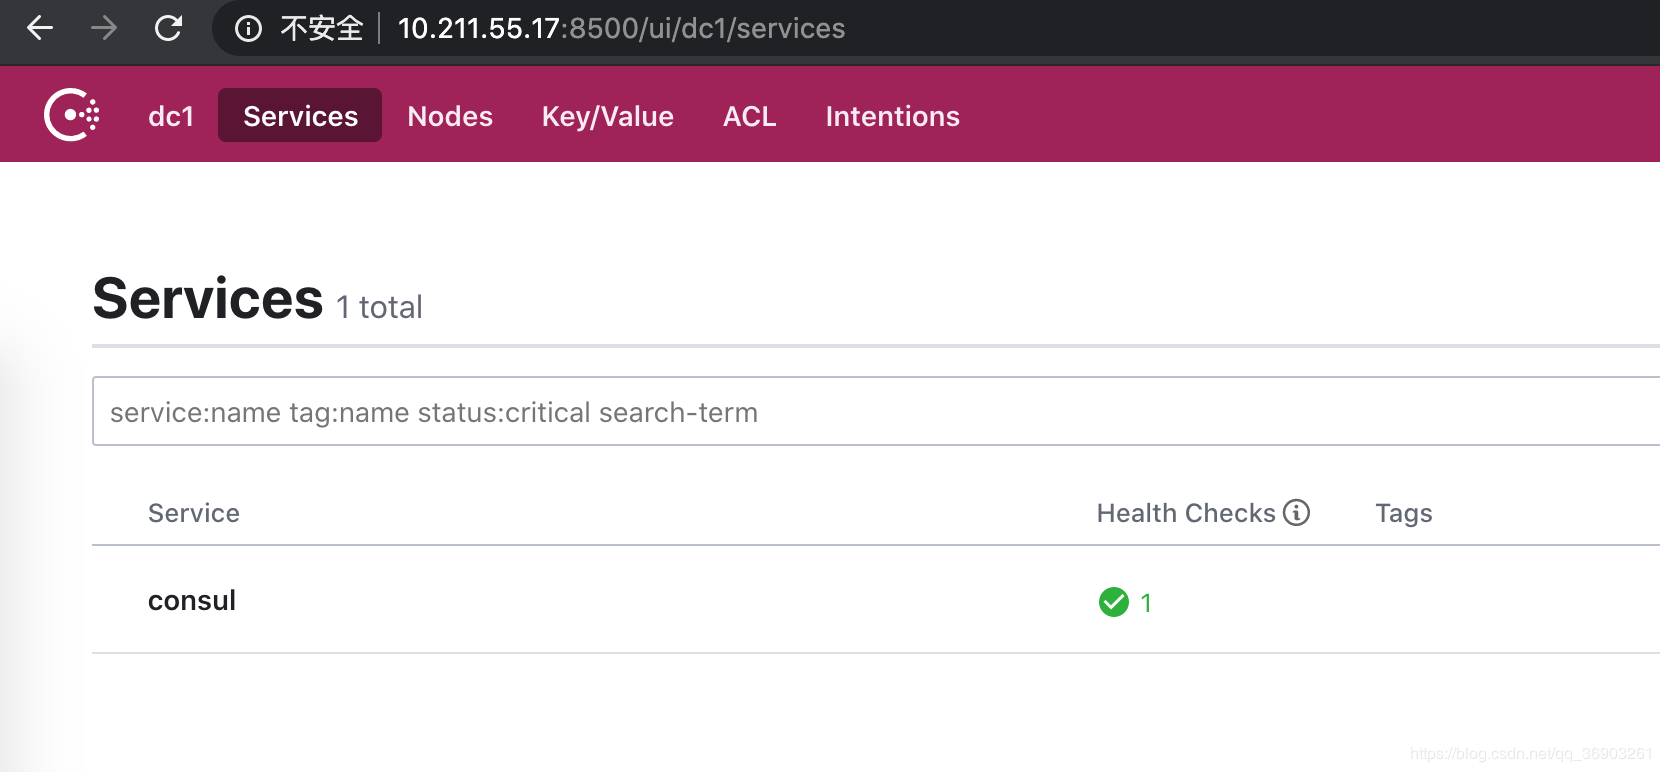The width and height of the screenshot is (1660, 772).
Task: Click the Tags column header
Action: pos(1403,514)
